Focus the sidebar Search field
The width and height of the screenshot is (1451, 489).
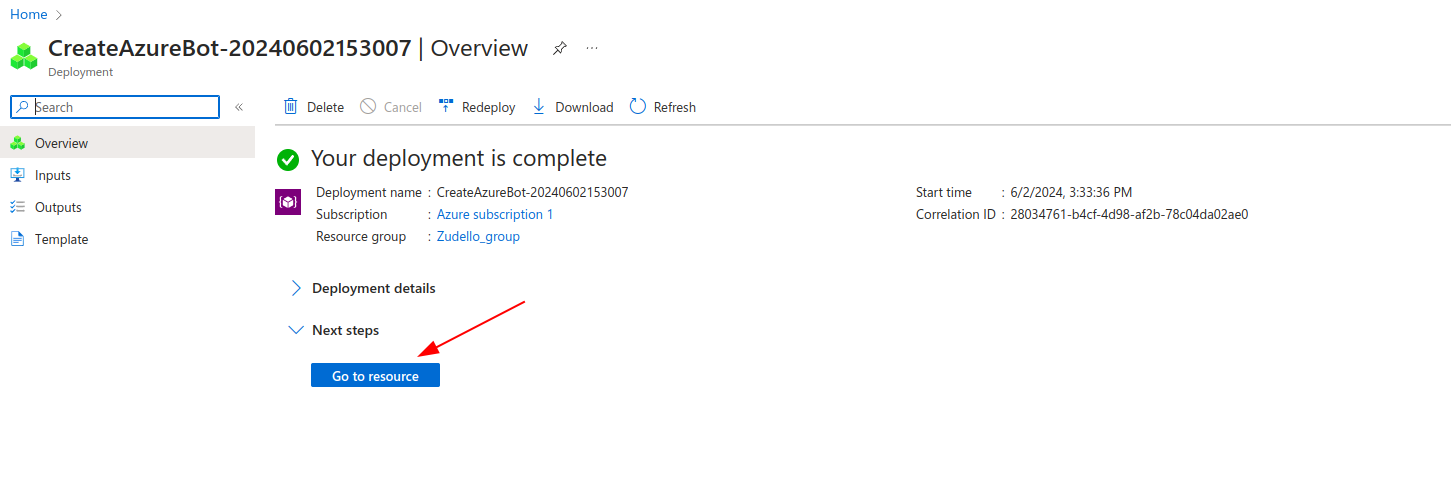114,107
